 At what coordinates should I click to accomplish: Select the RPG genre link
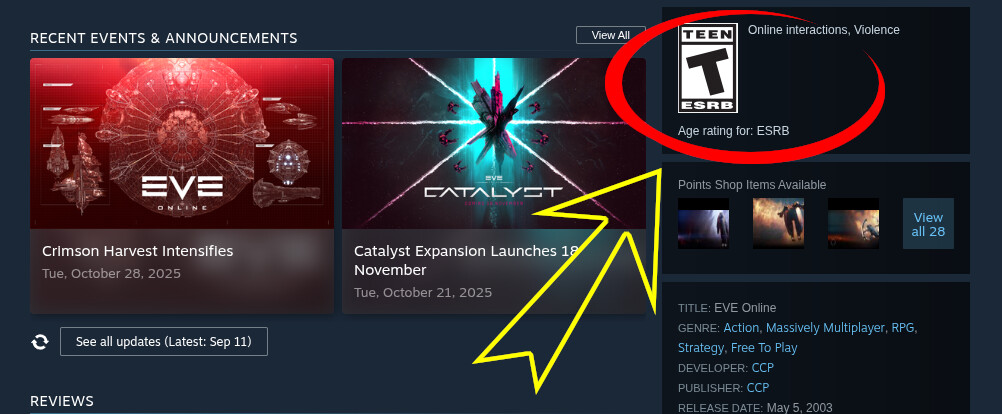(903, 328)
